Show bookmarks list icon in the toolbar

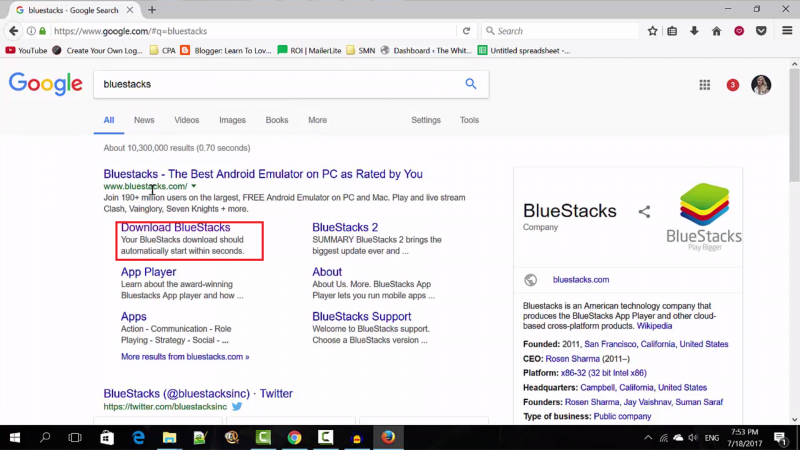click(x=672, y=31)
